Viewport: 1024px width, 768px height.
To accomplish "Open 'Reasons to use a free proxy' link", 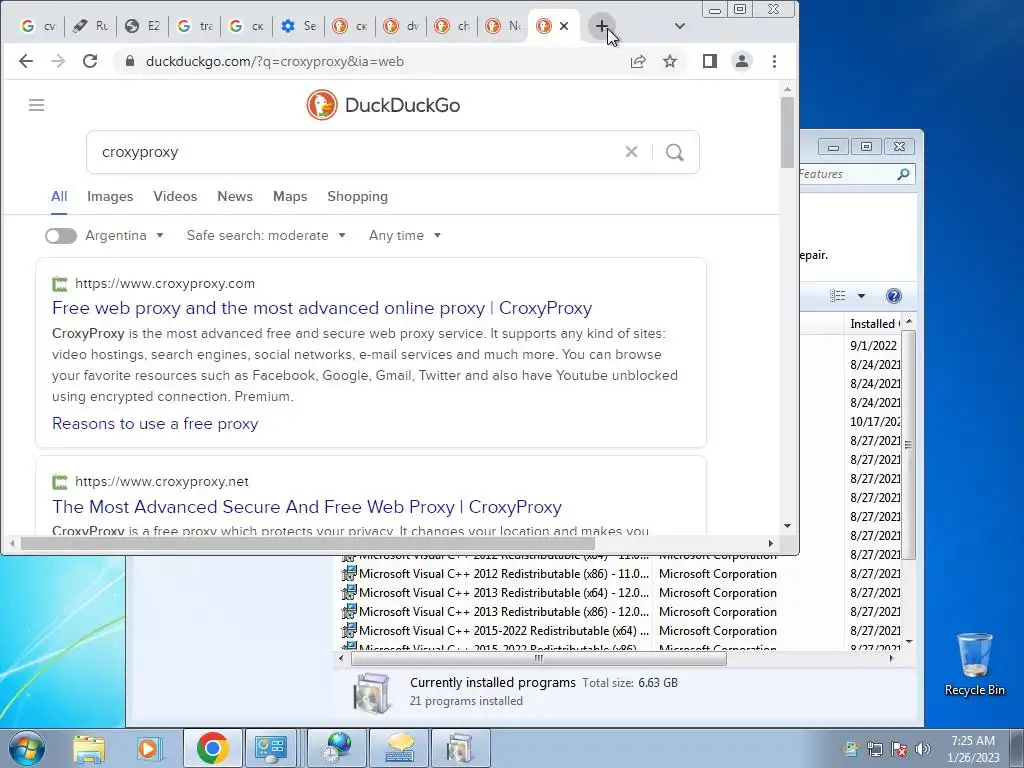I will tap(155, 424).
